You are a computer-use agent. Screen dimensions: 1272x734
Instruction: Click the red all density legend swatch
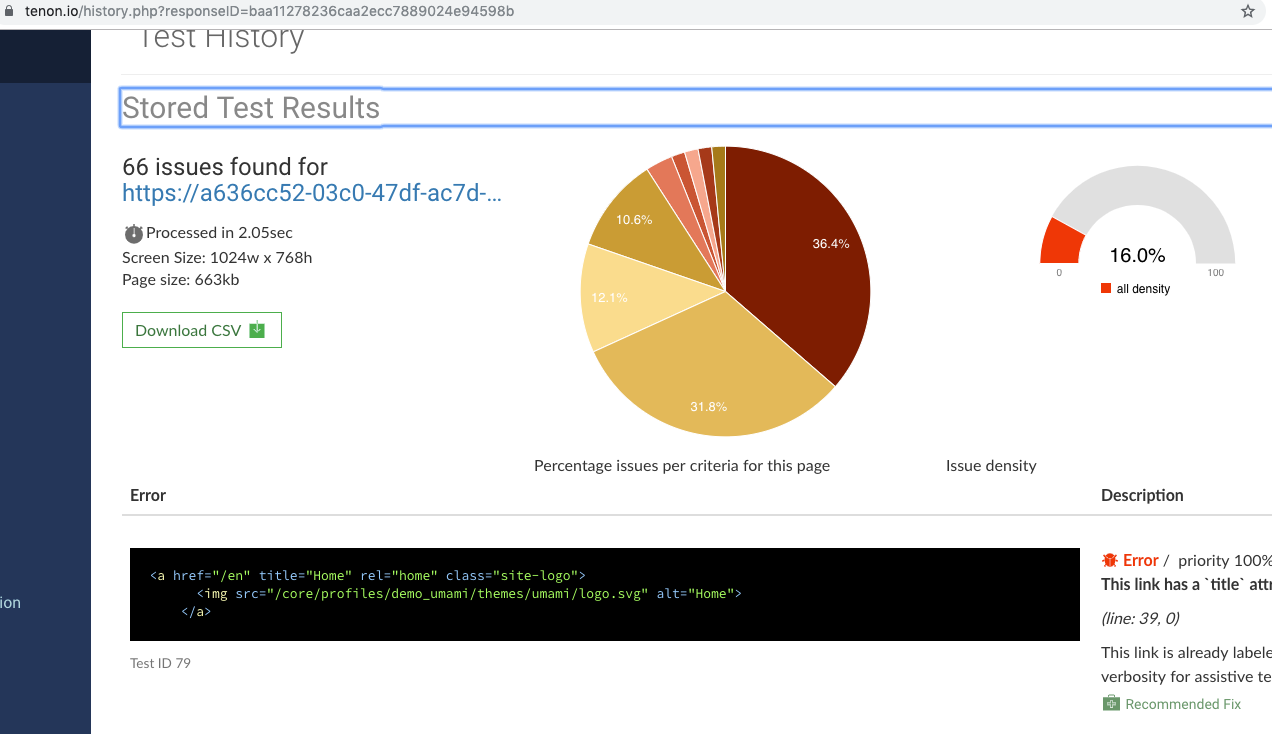(x=1106, y=289)
